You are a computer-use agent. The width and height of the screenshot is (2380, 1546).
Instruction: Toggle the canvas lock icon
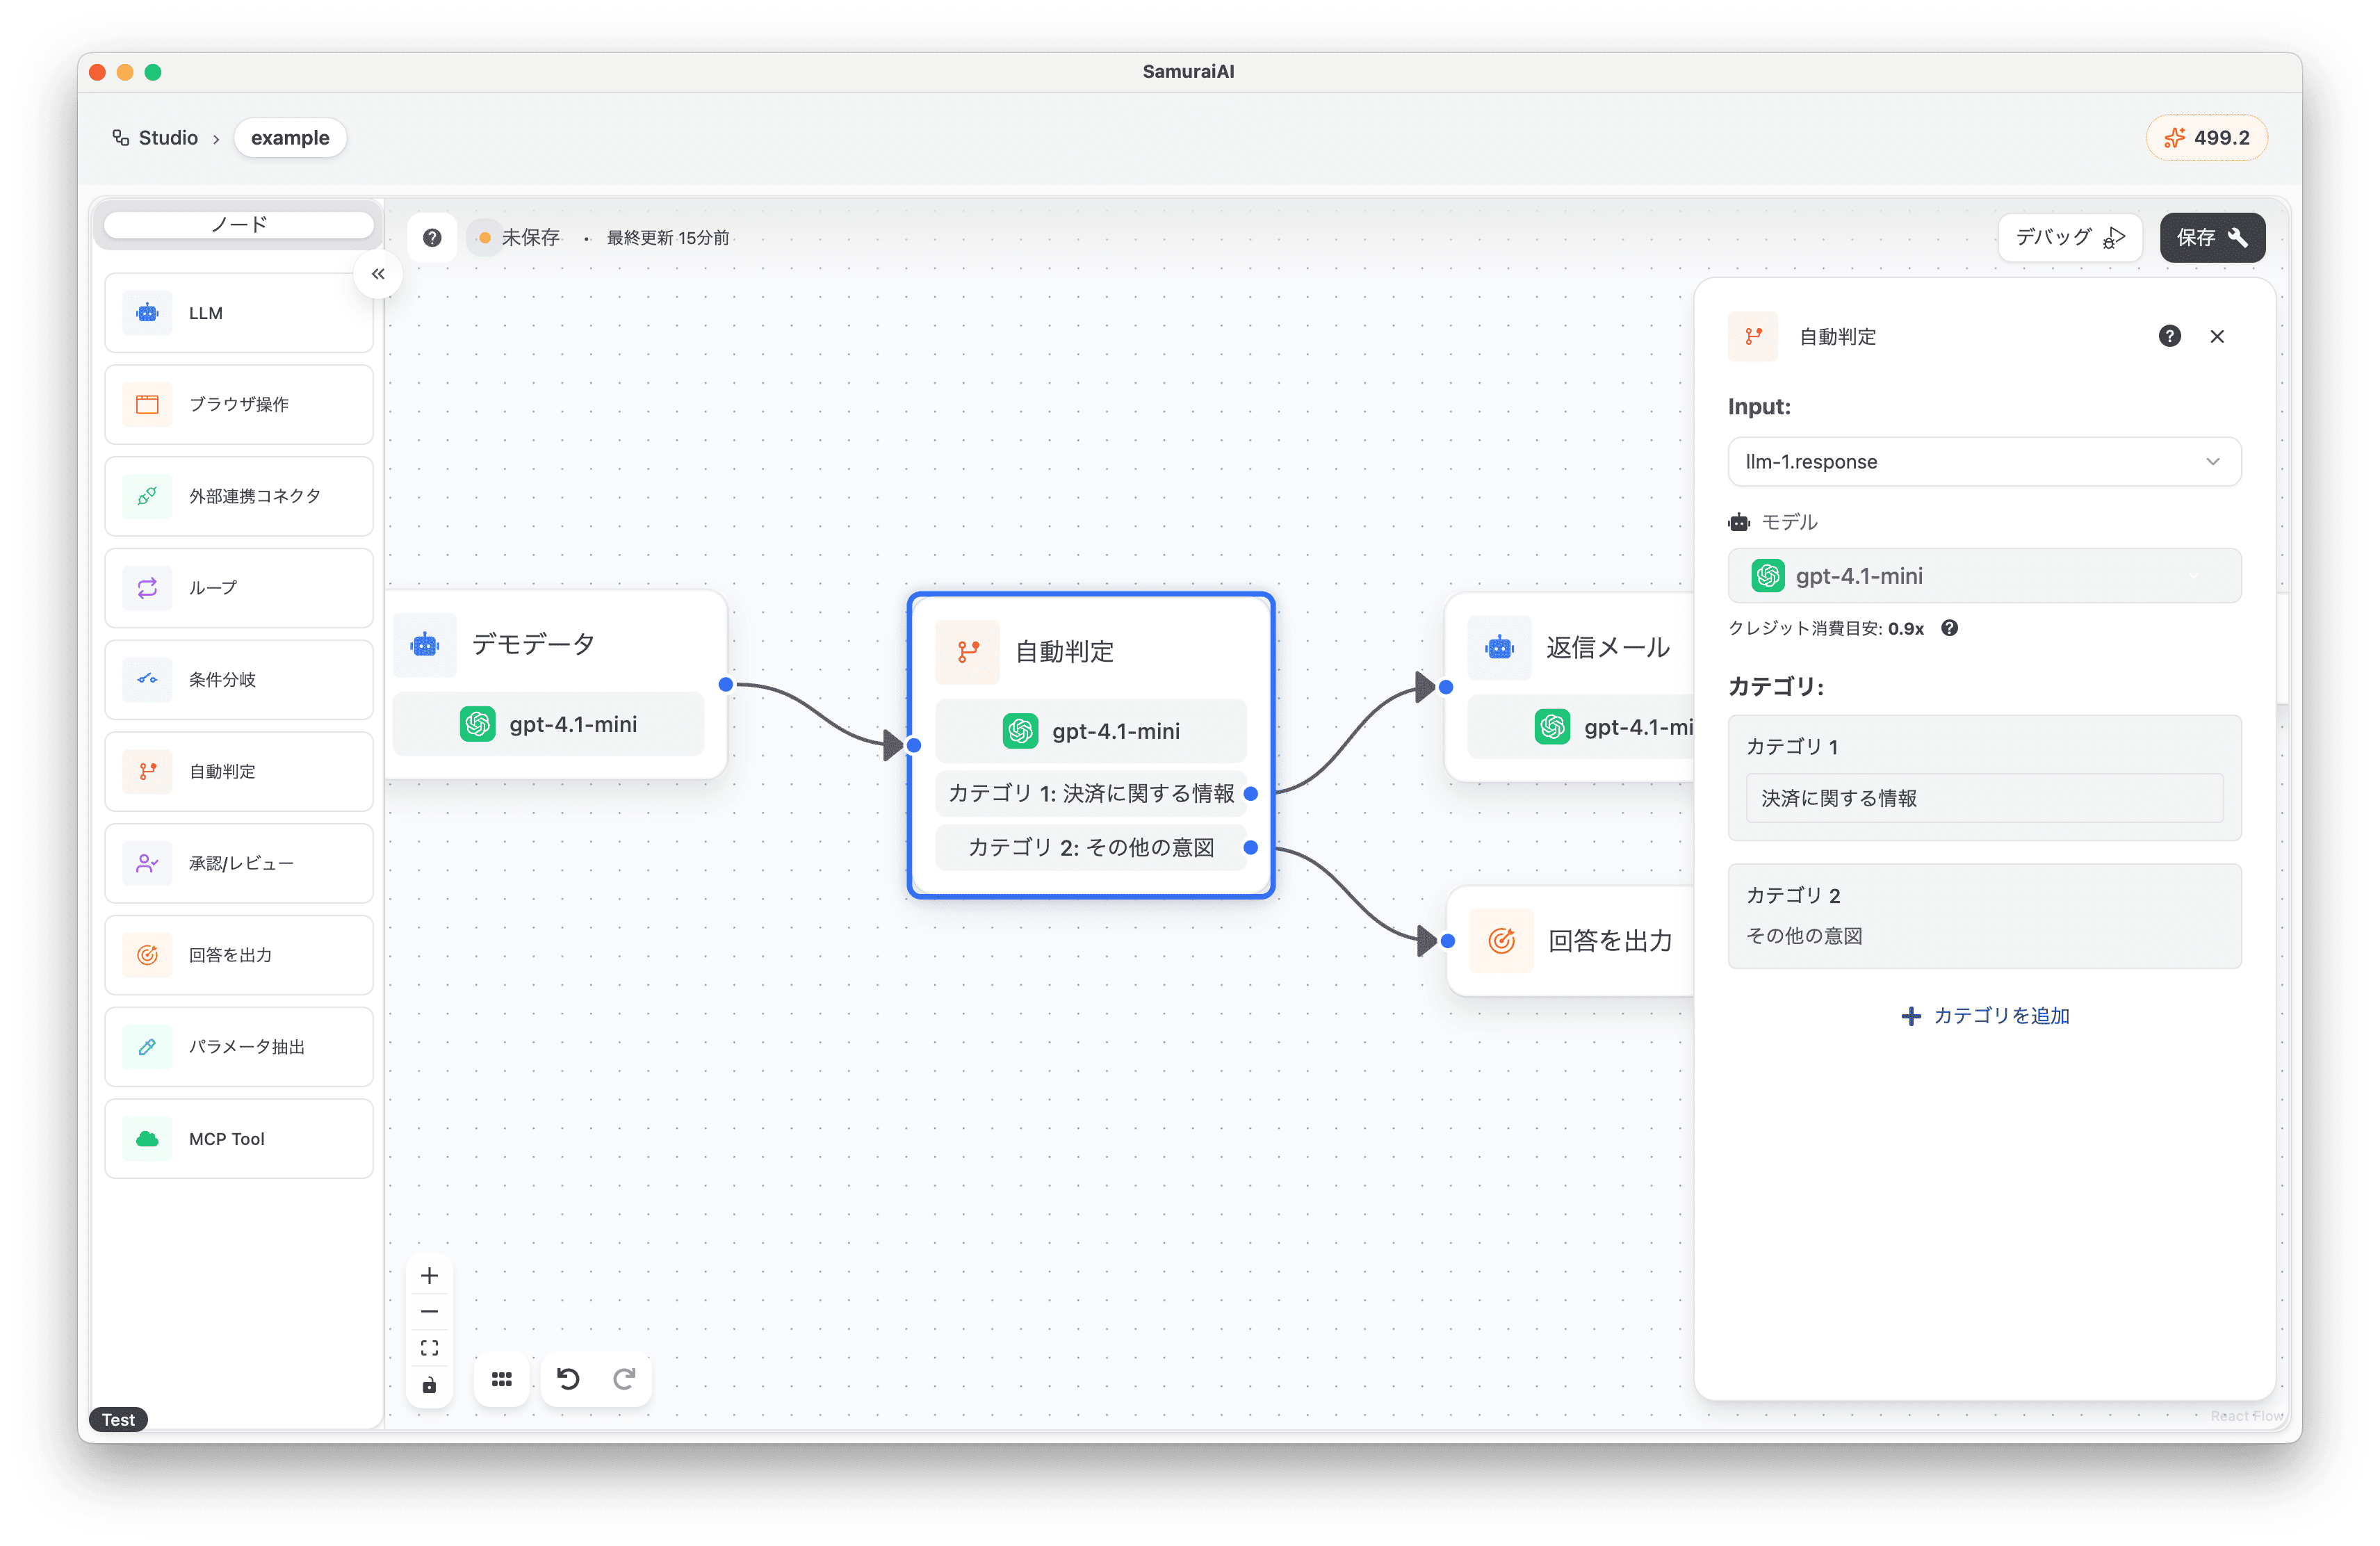point(429,1385)
